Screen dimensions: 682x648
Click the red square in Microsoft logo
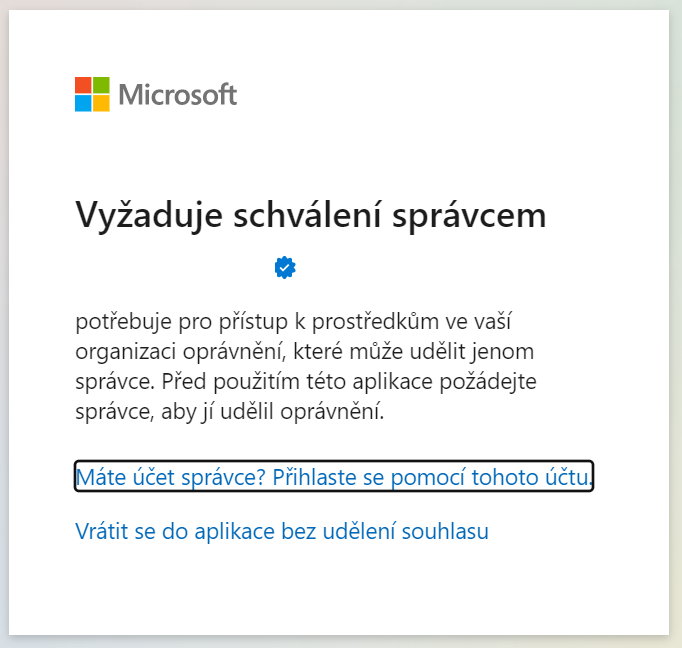point(83,85)
